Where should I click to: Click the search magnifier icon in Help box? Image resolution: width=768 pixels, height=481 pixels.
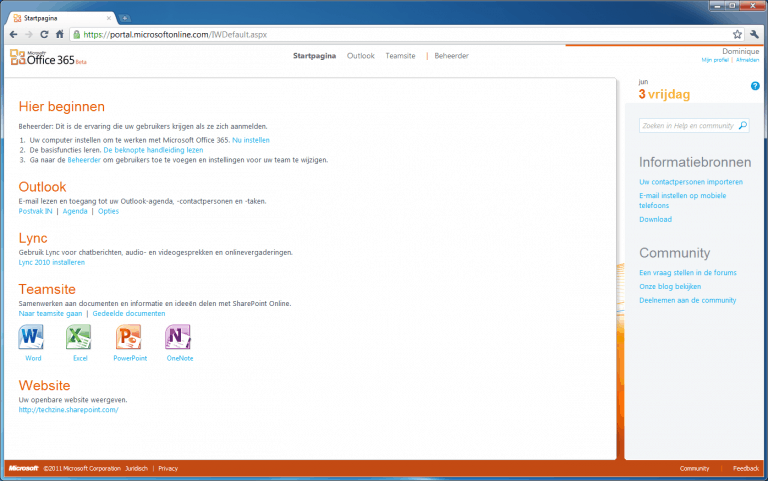(x=743, y=125)
